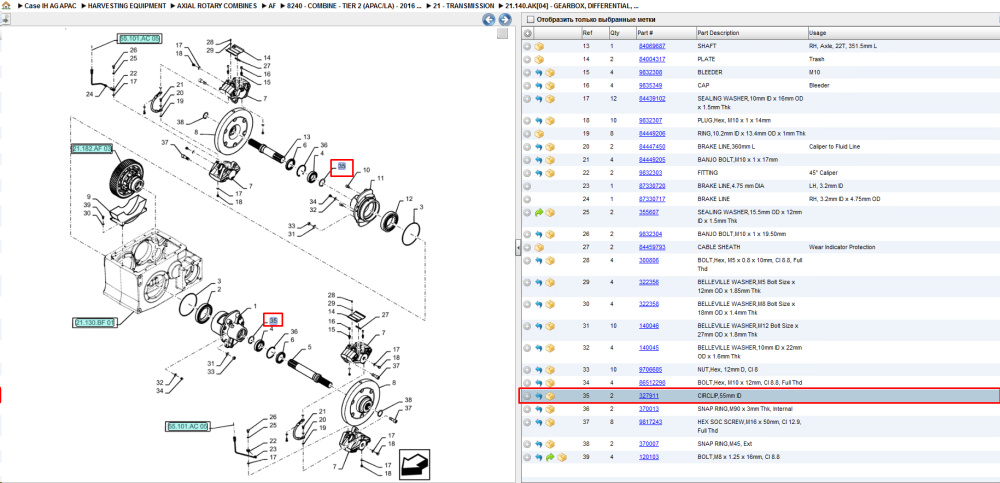Open Case IH AG APAC breadcrumb
This screenshot has height=483, width=1000.
tap(50, 5)
